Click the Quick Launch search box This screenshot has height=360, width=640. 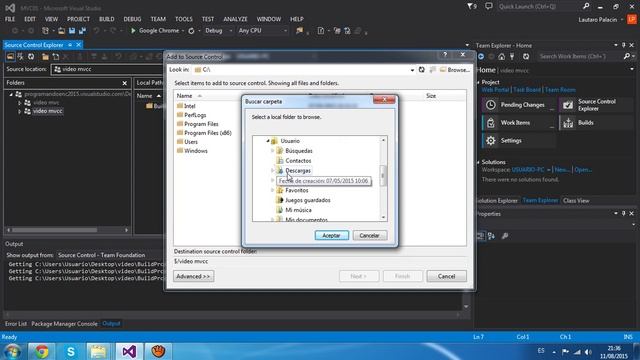click(x=540, y=7)
